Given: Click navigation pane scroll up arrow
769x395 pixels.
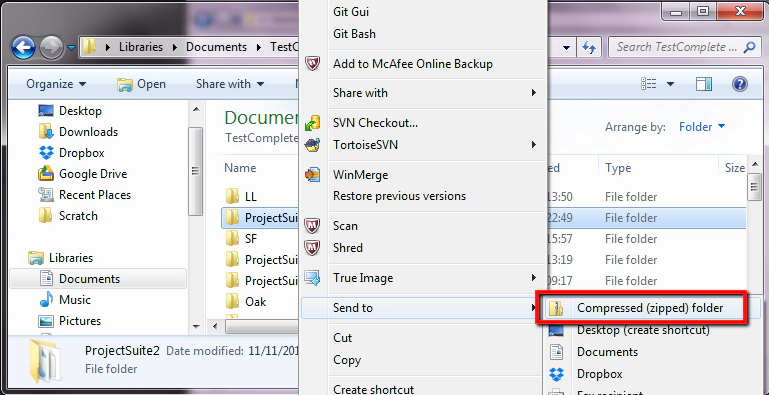Looking at the screenshot, I should click(x=196, y=109).
